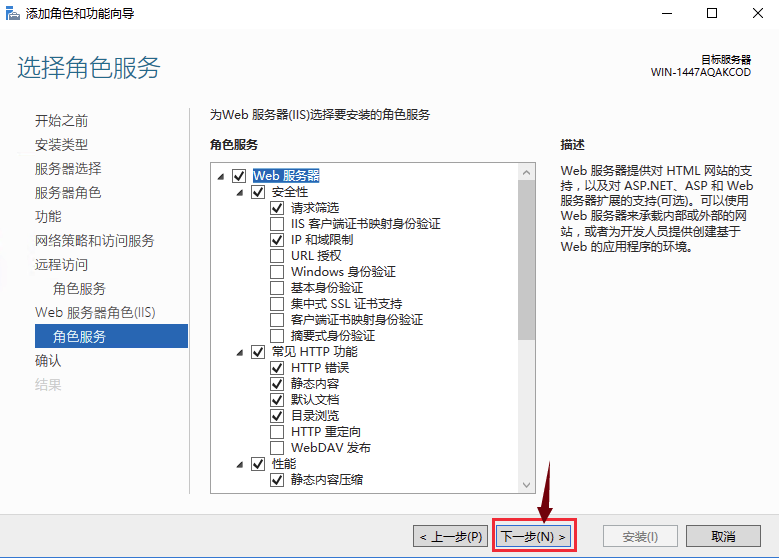The image size is (779, 558).
Task: Click the scroll-down arrow of the role services list
Action: coord(526,485)
